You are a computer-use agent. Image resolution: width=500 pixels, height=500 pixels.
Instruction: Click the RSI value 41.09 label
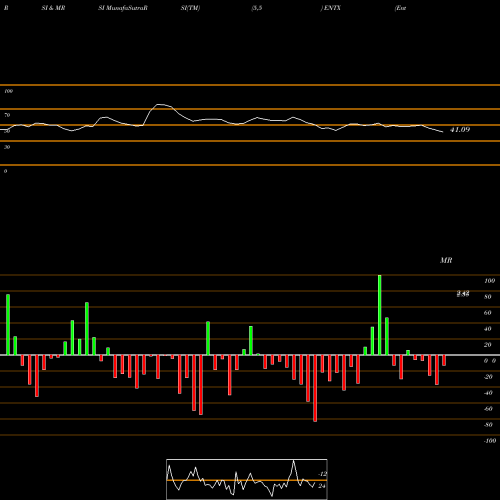(460, 130)
